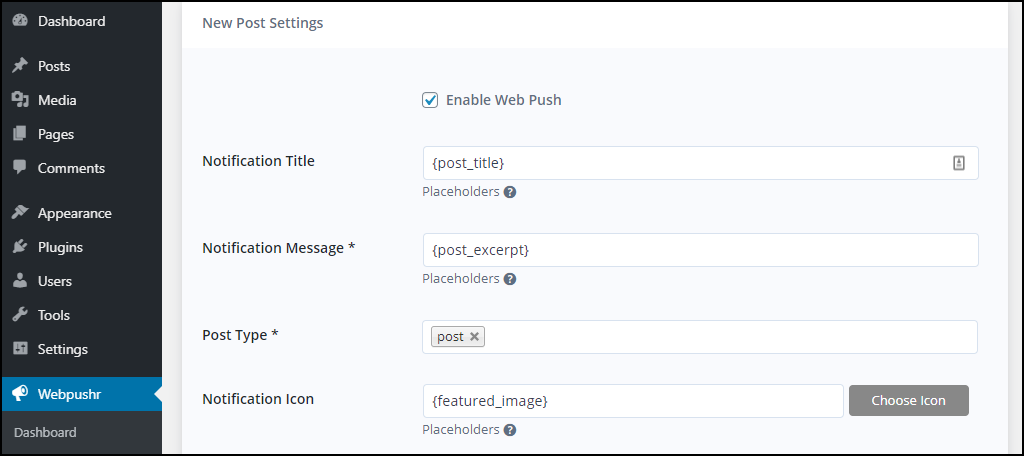The width and height of the screenshot is (1024, 456).
Task: Click the Users person icon
Action: [x=20, y=281]
